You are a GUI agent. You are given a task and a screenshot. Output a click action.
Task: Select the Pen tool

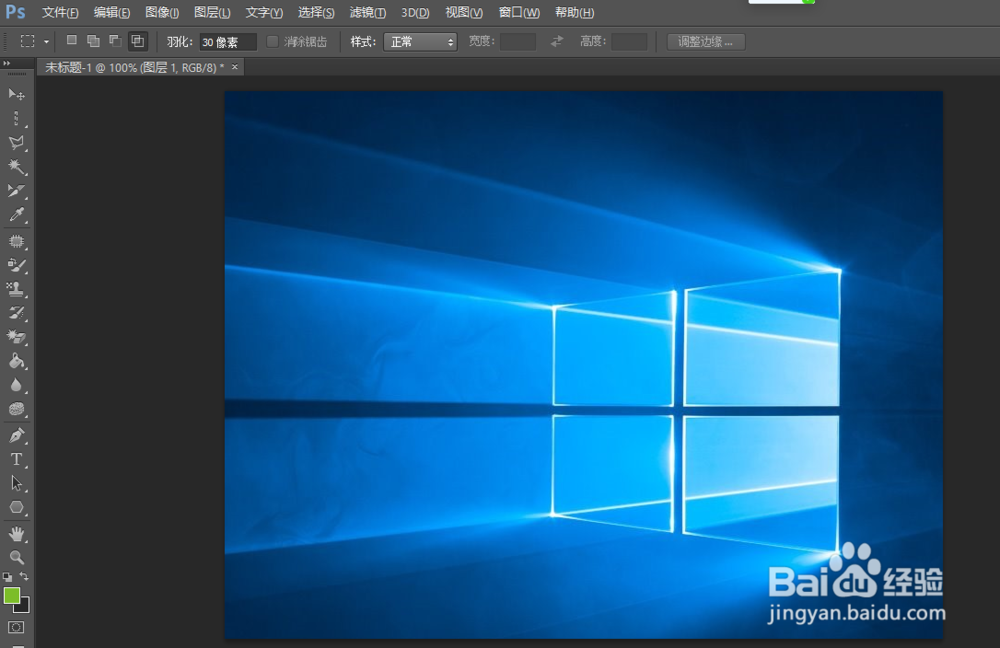point(17,436)
